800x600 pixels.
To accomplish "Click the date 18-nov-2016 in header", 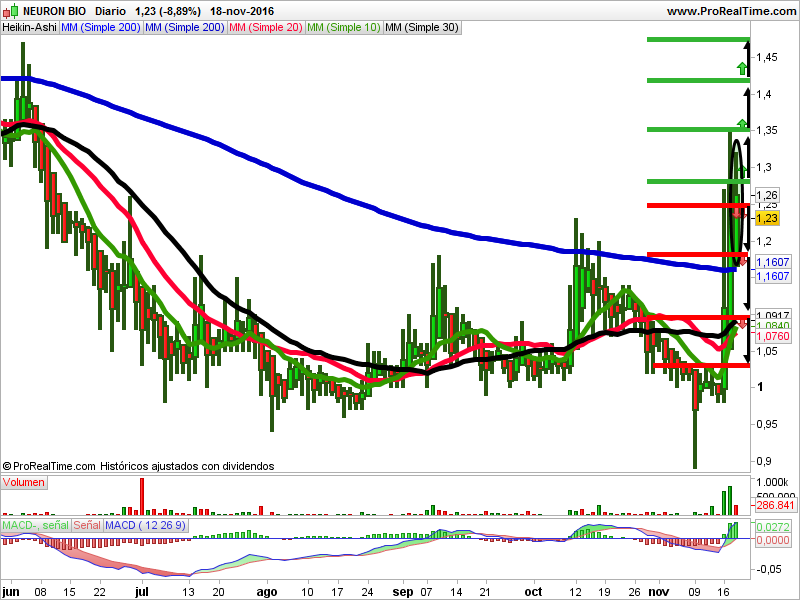I will pos(242,11).
